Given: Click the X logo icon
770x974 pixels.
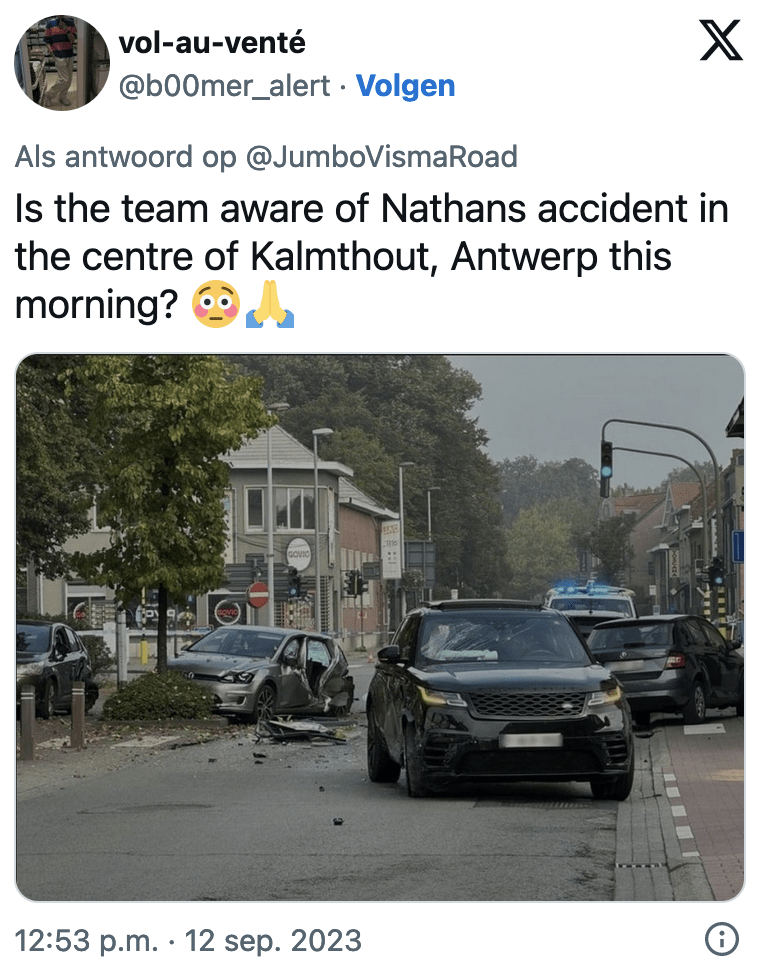Looking at the screenshot, I should (x=721, y=40).
